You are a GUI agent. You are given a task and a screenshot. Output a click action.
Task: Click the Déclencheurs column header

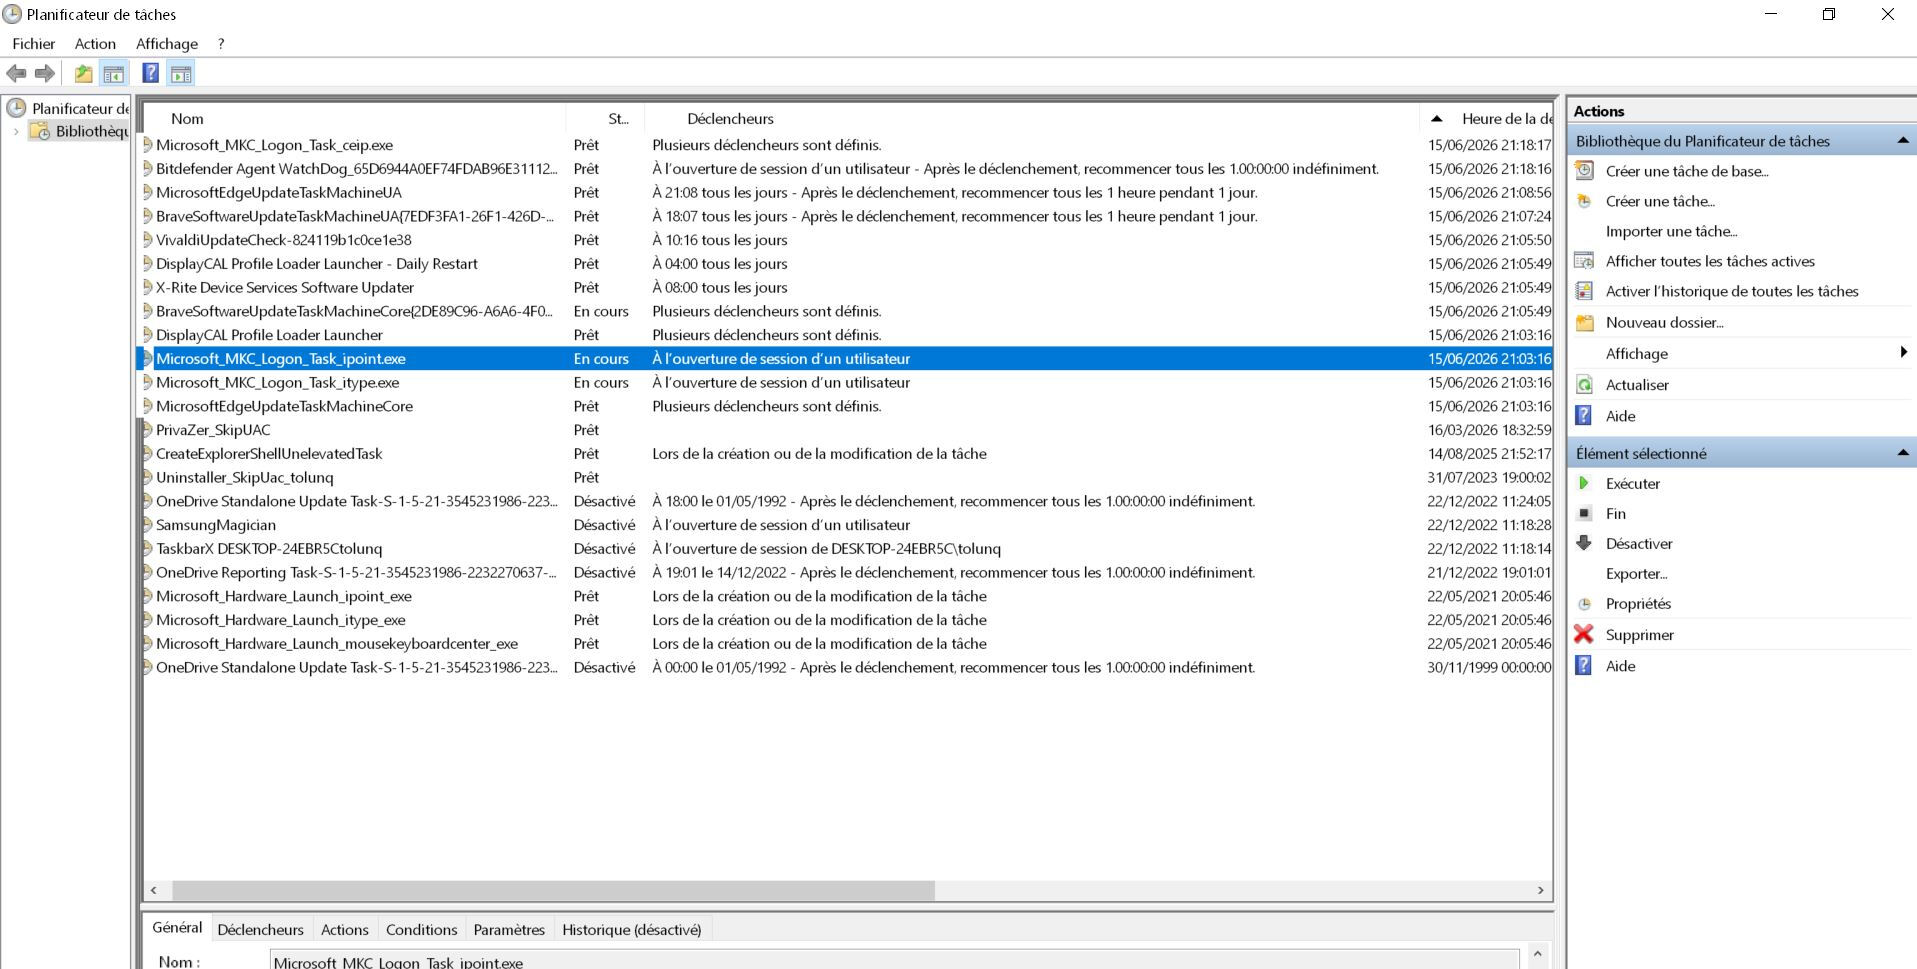pyautogui.click(x=1032, y=118)
